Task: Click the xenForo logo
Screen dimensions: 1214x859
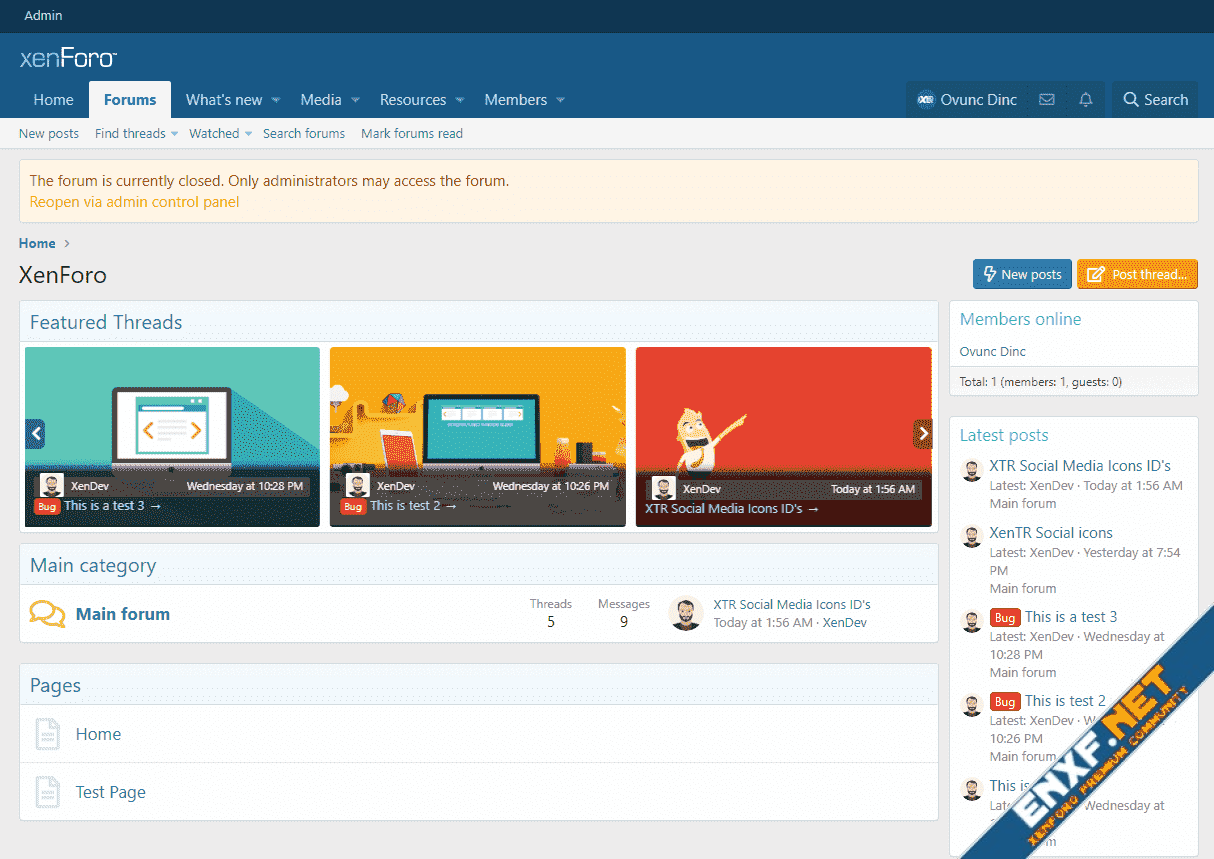Action: pos(68,58)
